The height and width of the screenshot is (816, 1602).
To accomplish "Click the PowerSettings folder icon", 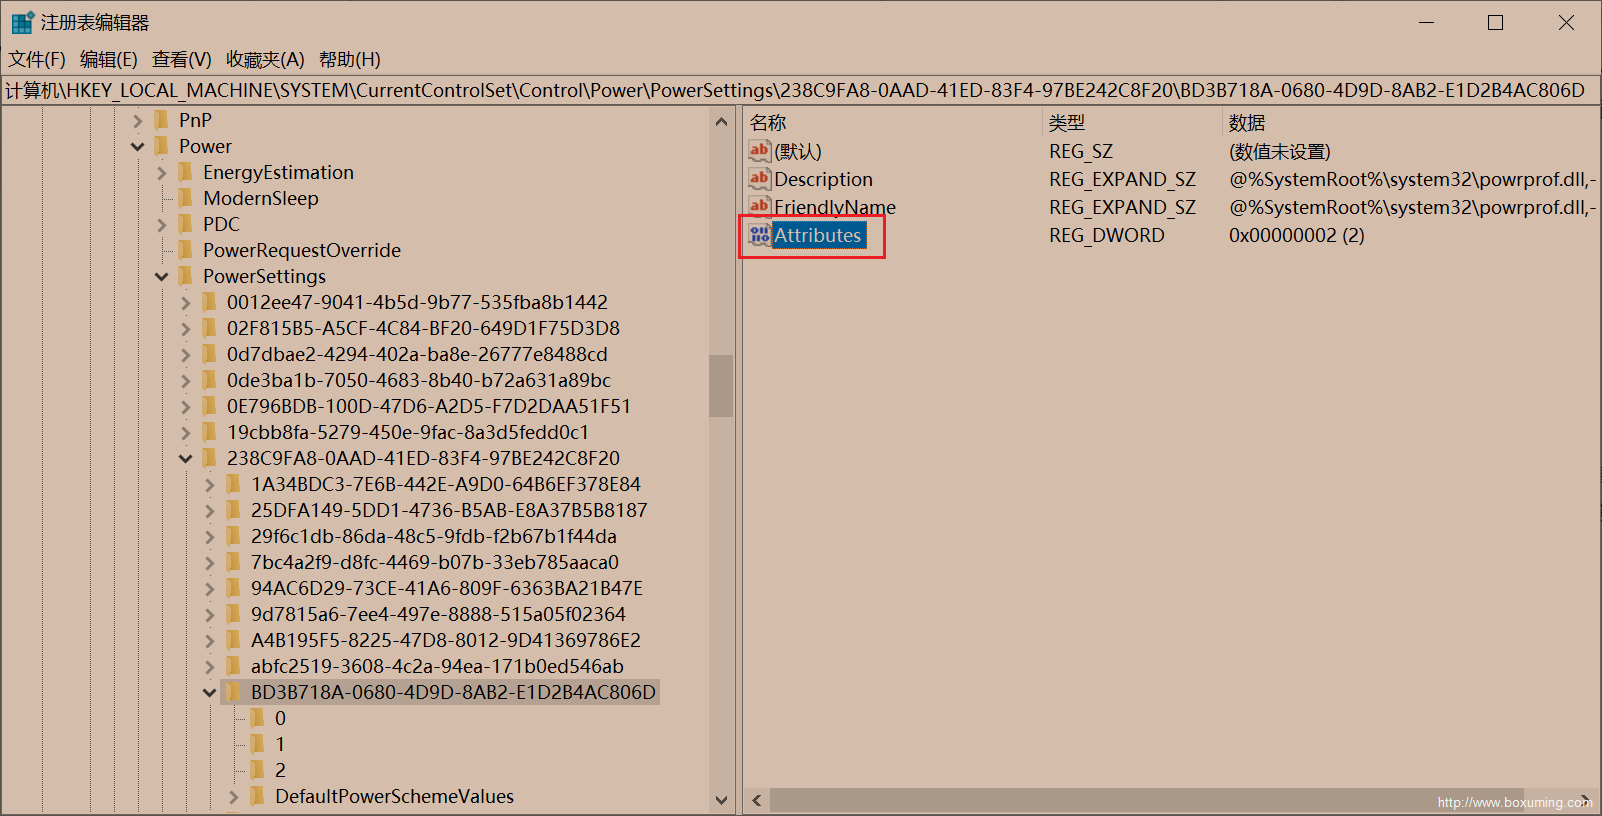I will tap(186, 276).
